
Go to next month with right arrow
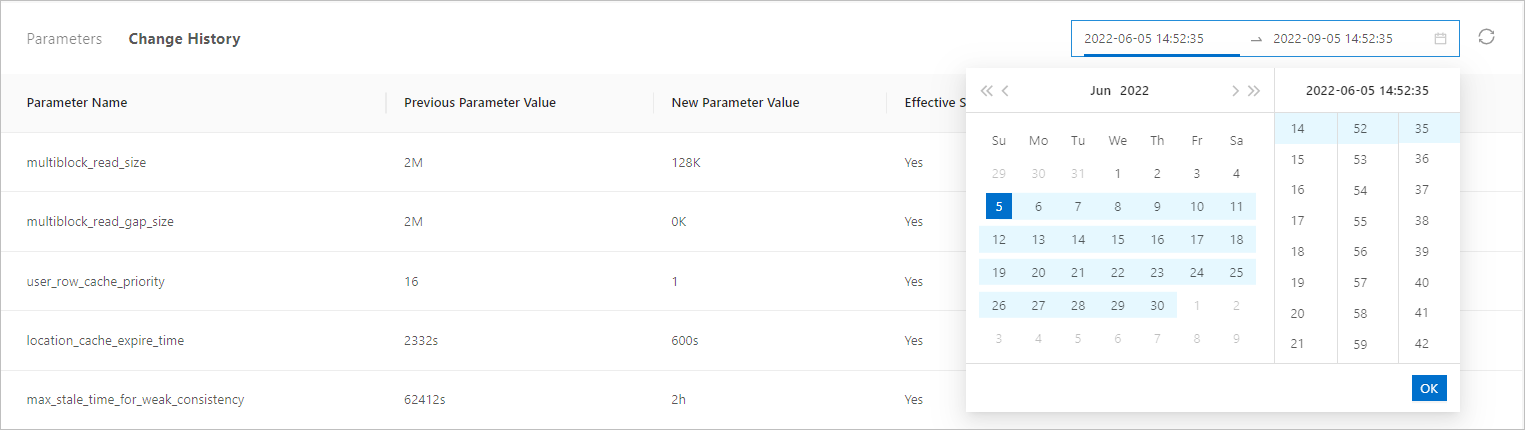(x=1235, y=91)
